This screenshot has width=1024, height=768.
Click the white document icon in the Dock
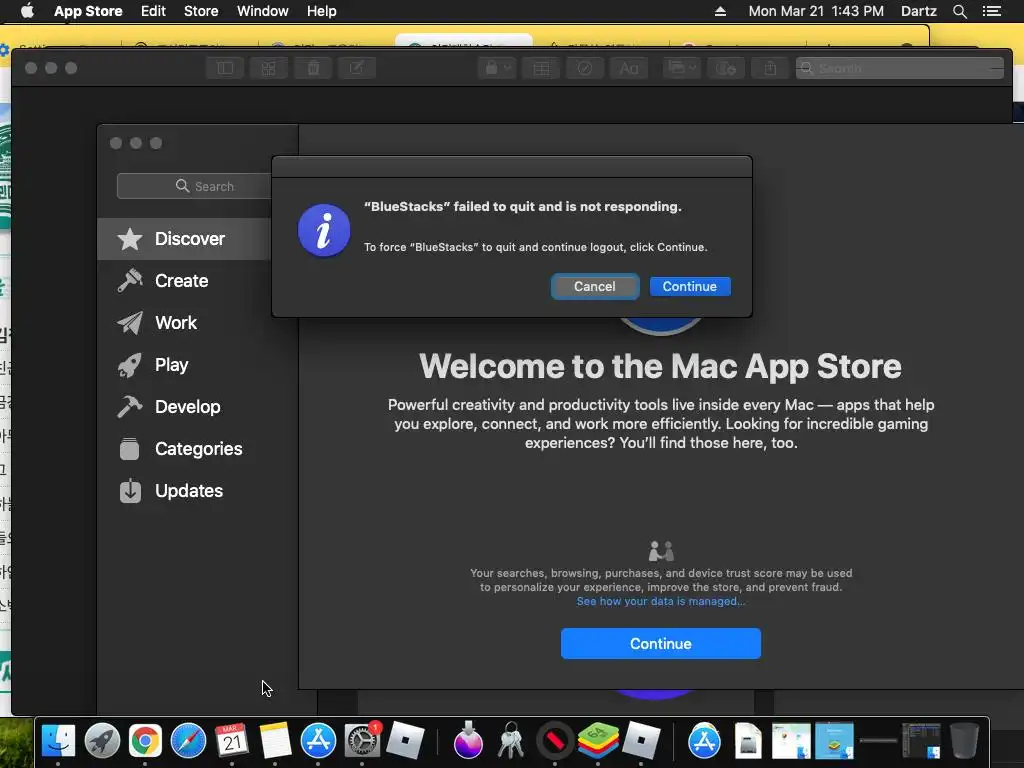(748, 741)
